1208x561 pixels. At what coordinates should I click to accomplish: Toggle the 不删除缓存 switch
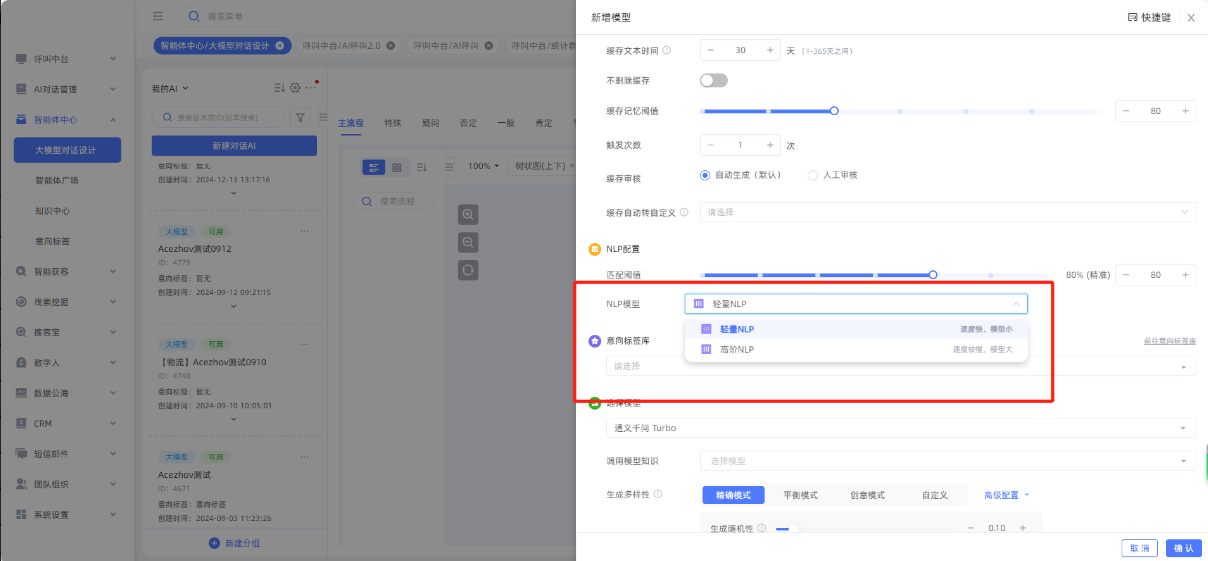[x=714, y=80]
